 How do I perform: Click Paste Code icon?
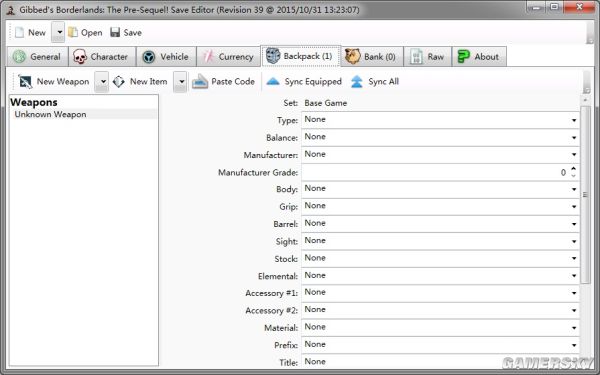[200, 82]
